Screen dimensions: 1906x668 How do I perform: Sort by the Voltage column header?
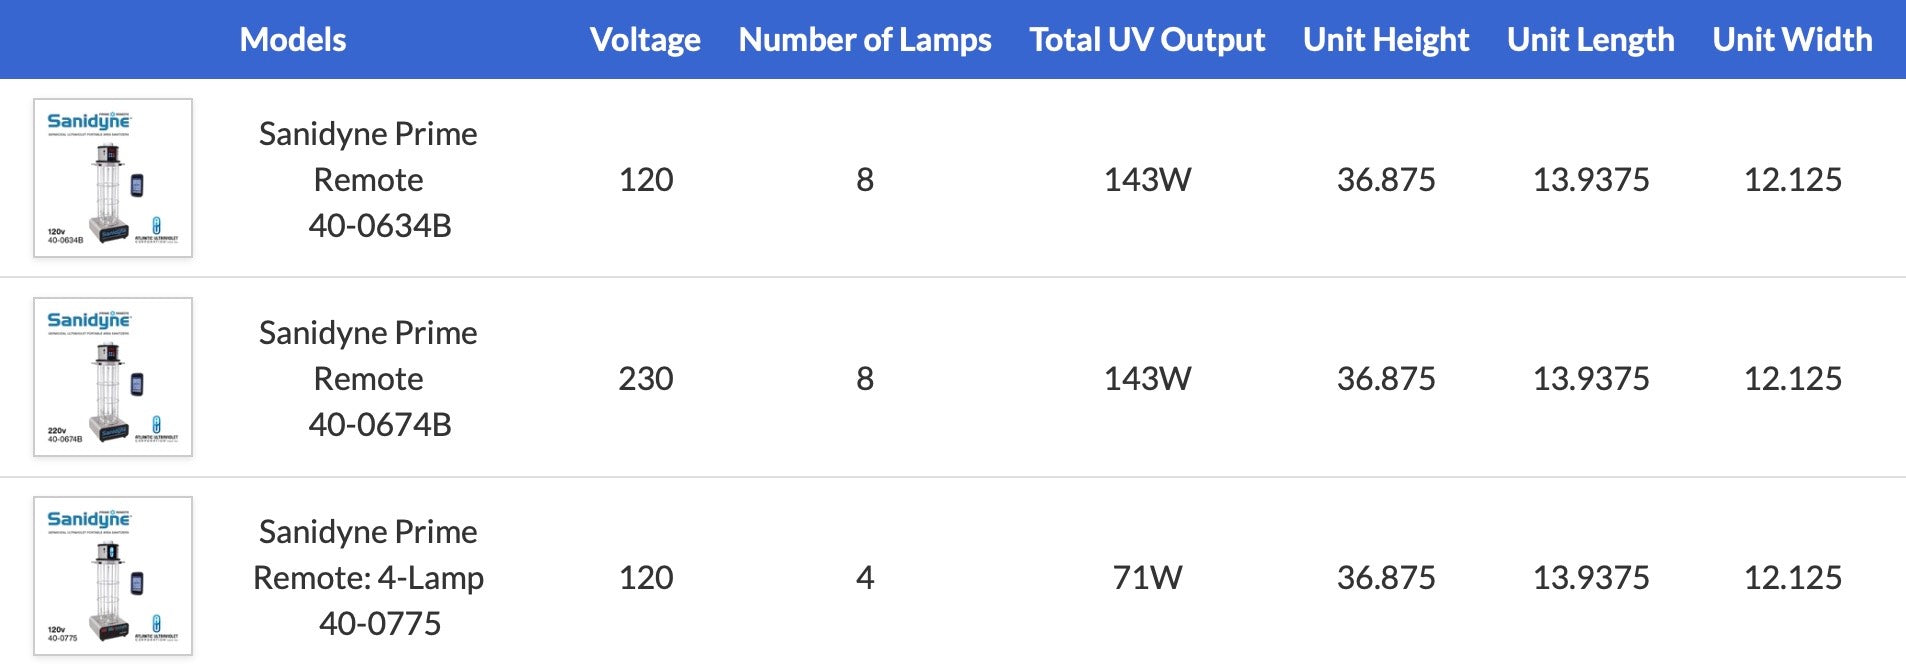coord(645,40)
